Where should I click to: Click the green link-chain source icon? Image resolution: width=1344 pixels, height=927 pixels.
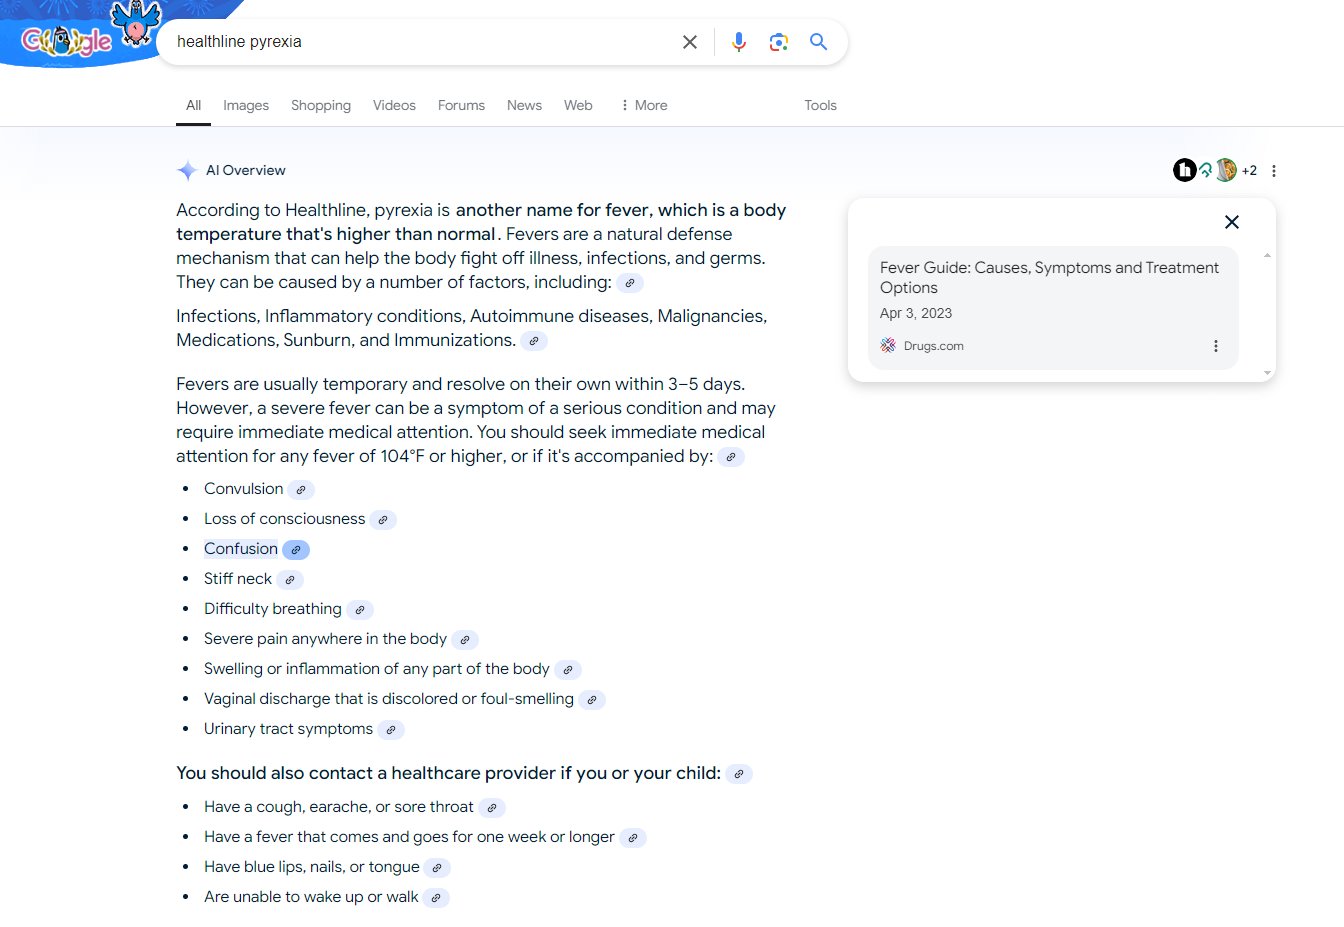[x=1205, y=170]
